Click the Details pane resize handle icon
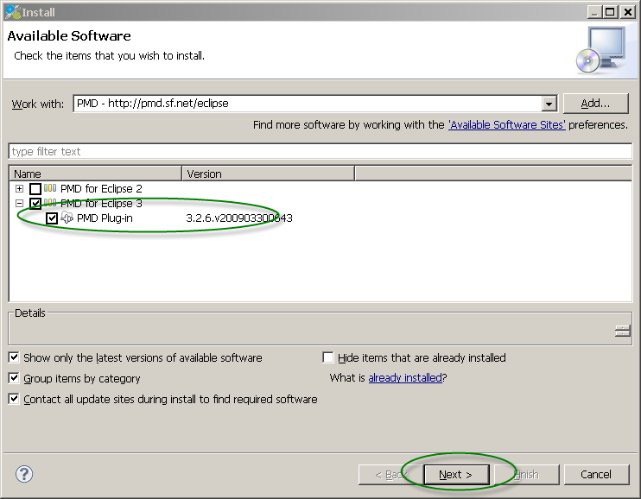Screen dimensions: 641x499 click(x=622, y=331)
